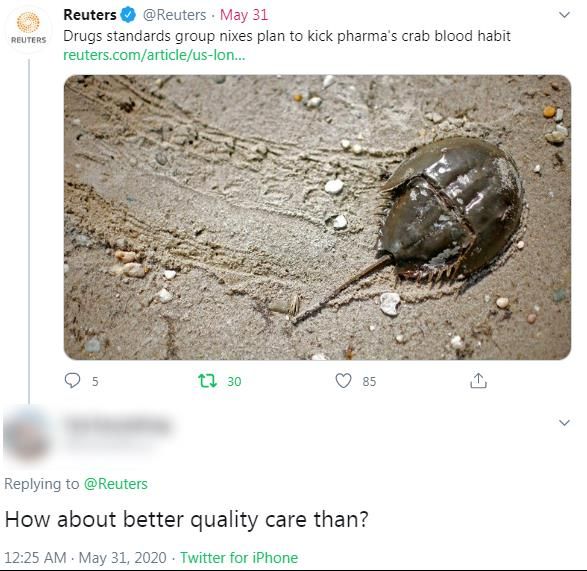The image size is (587, 571).
Task: Like the tweet with the heart icon
Action: (343, 381)
